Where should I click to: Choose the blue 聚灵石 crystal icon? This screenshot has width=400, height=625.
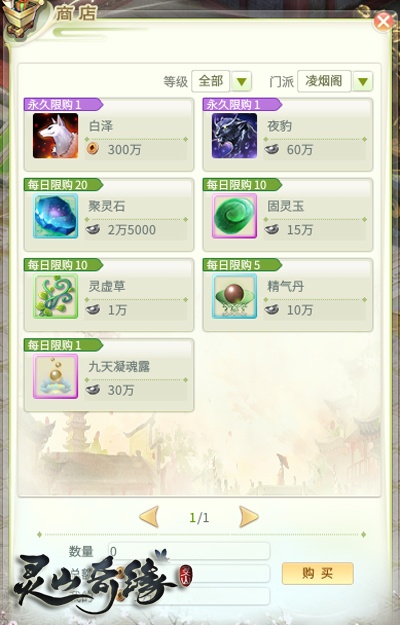click(55, 216)
